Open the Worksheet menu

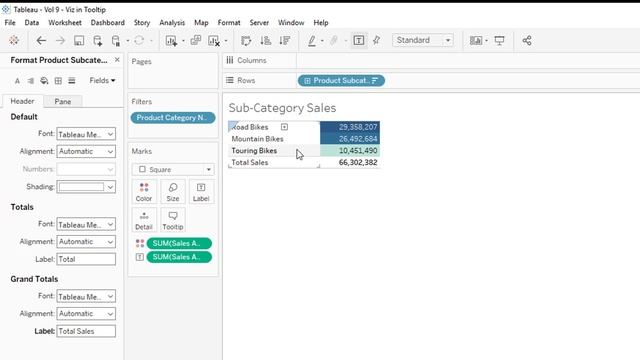tap(65, 22)
